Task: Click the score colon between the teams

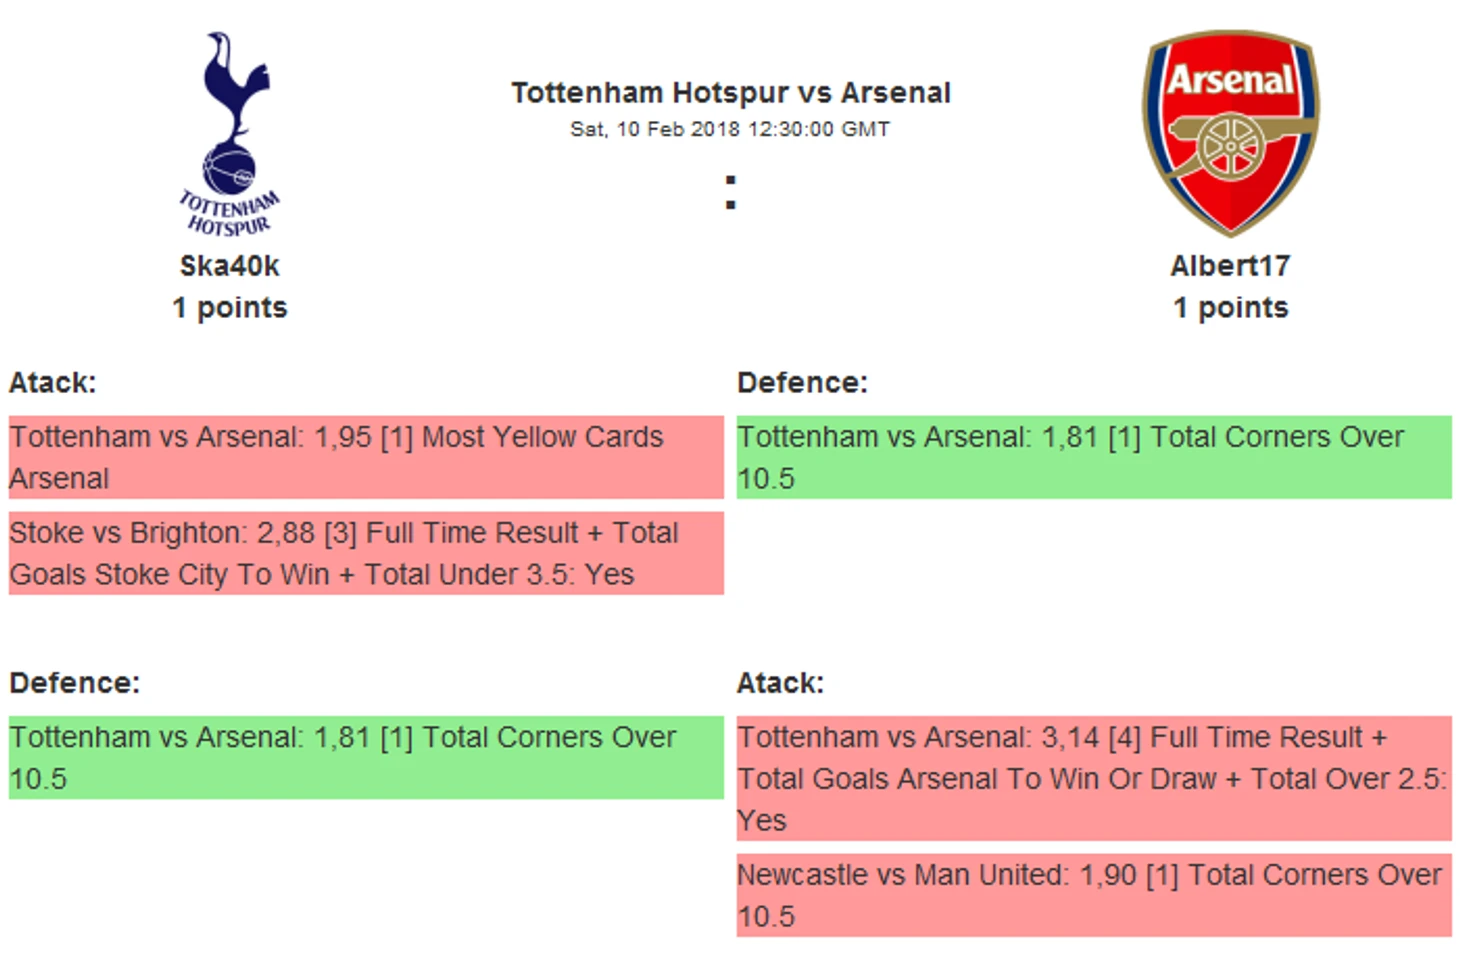Action: [x=731, y=193]
